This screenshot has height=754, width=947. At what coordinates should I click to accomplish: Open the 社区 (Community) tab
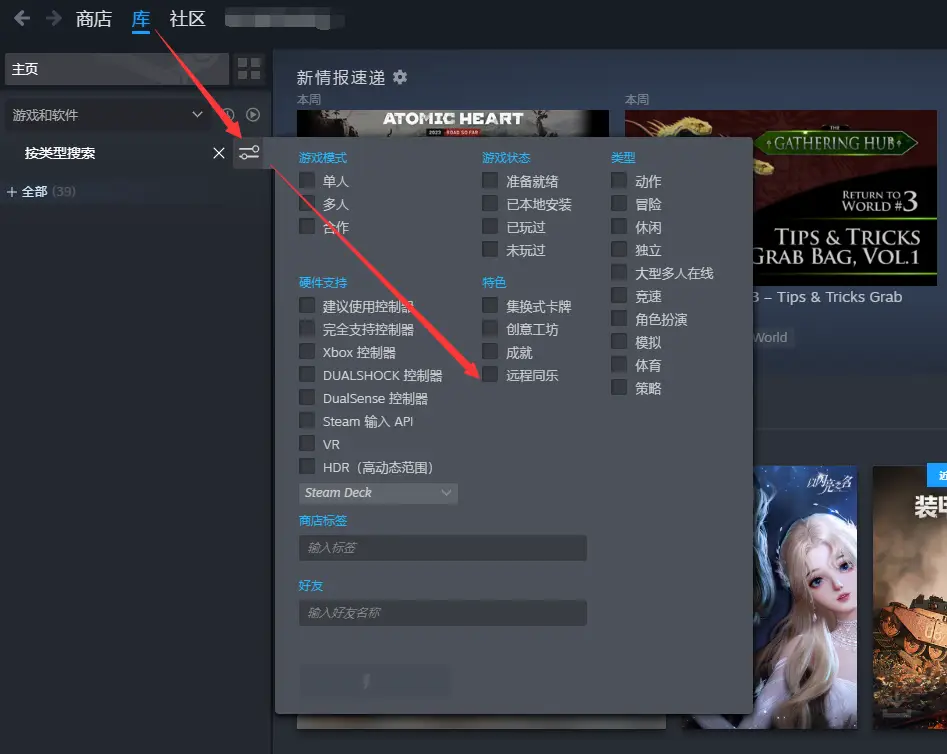[187, 19]
